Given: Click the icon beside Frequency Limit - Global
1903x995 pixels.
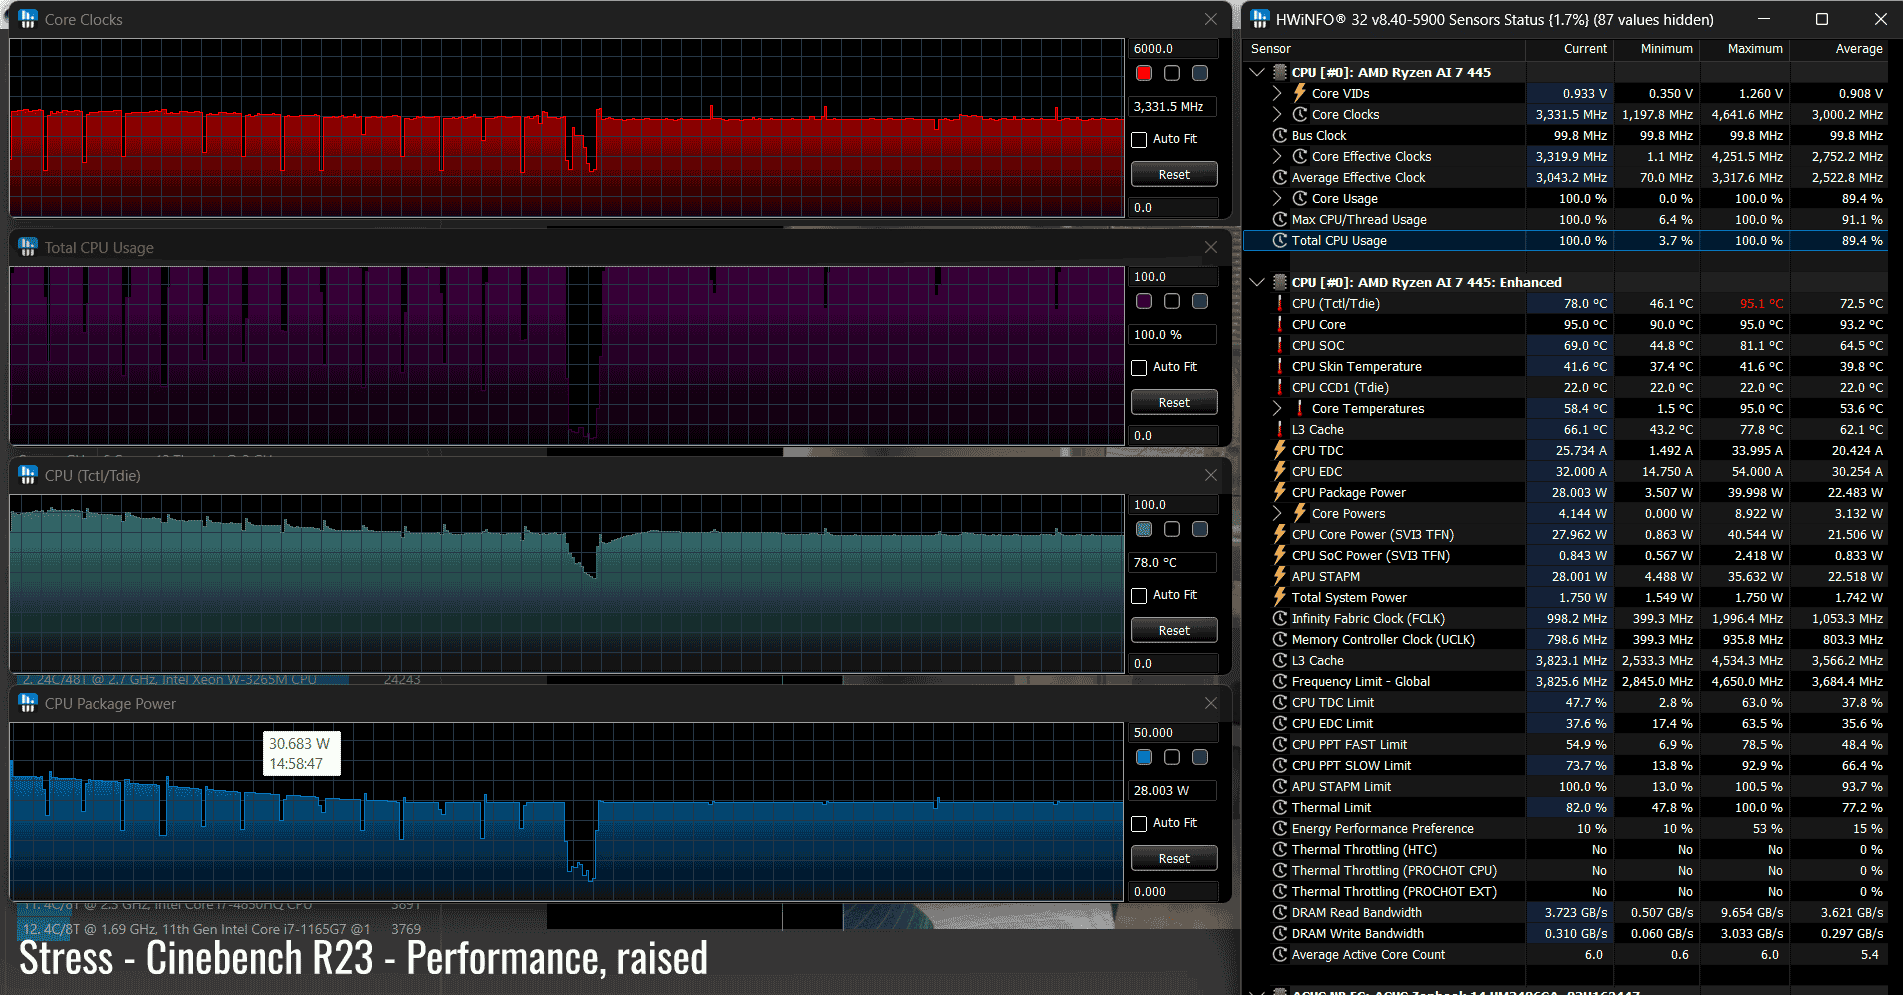Looking at the screenshot, I should (x=1280, y=681).
